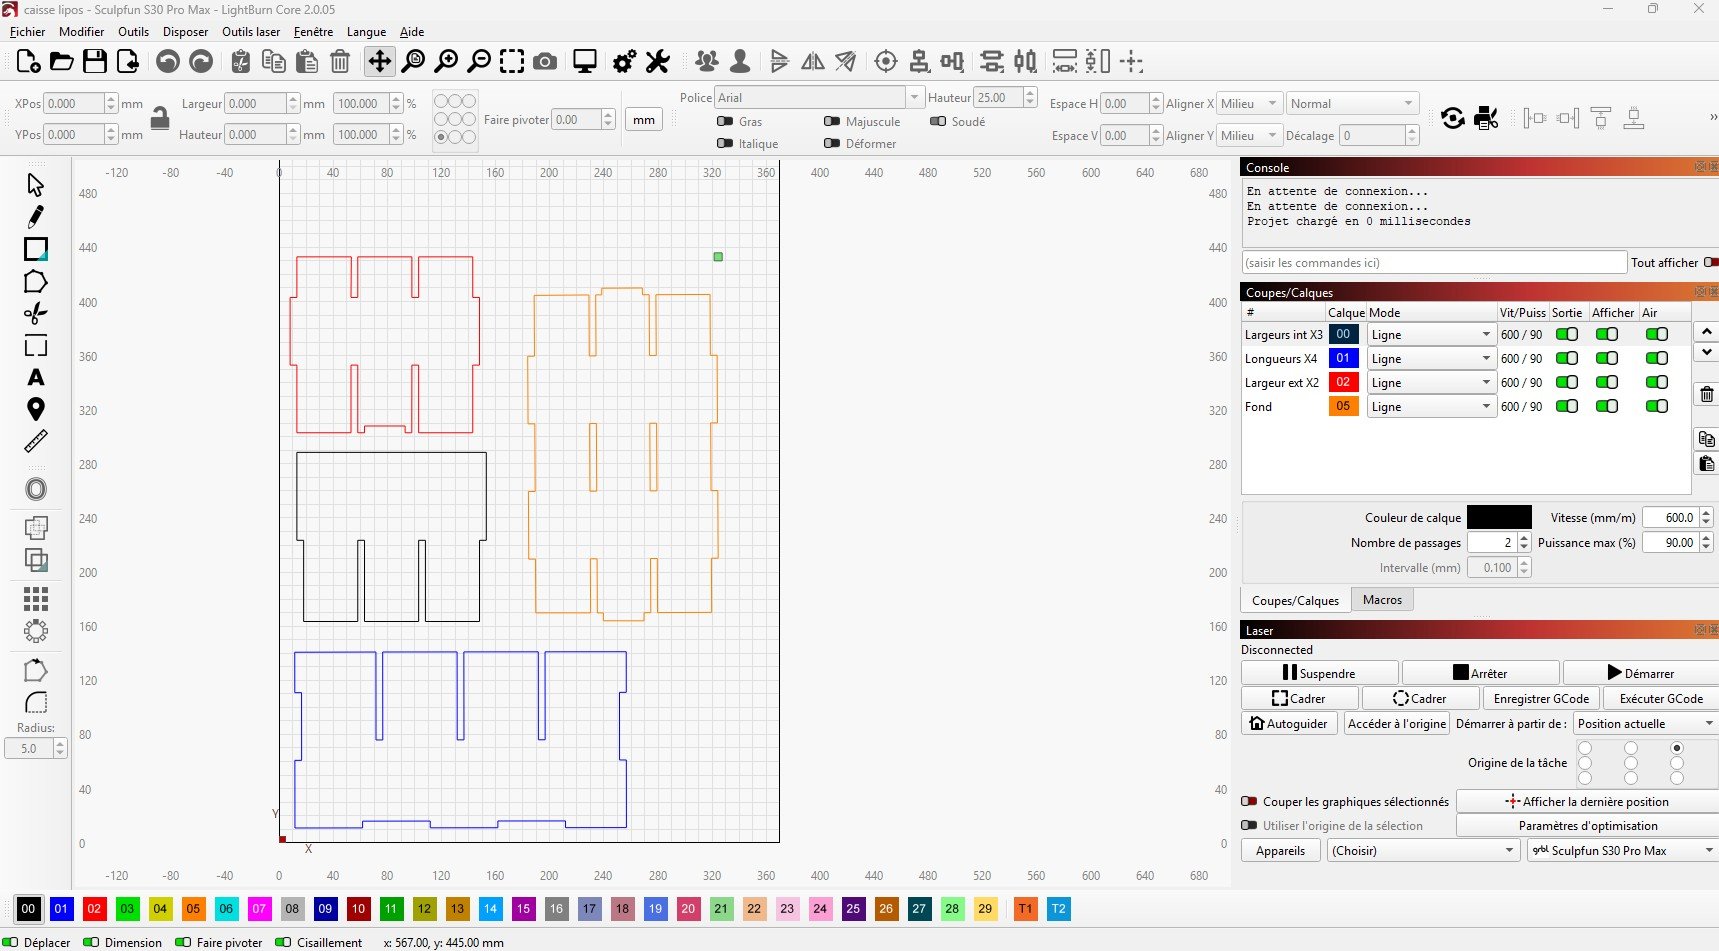Open the Outils laser menu
The height and width of the screenshot is (951, 1719).
tap(250, 32)
